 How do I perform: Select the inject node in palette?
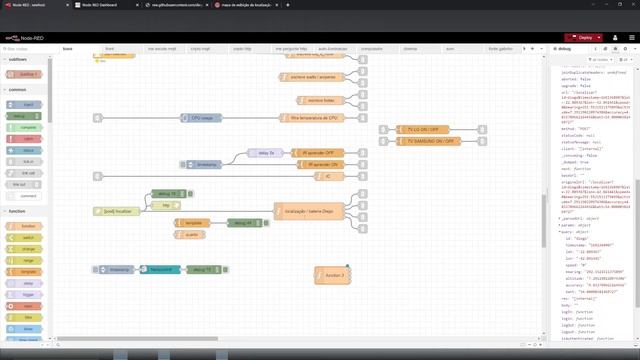pyautogui.click(x=24, y=105)
